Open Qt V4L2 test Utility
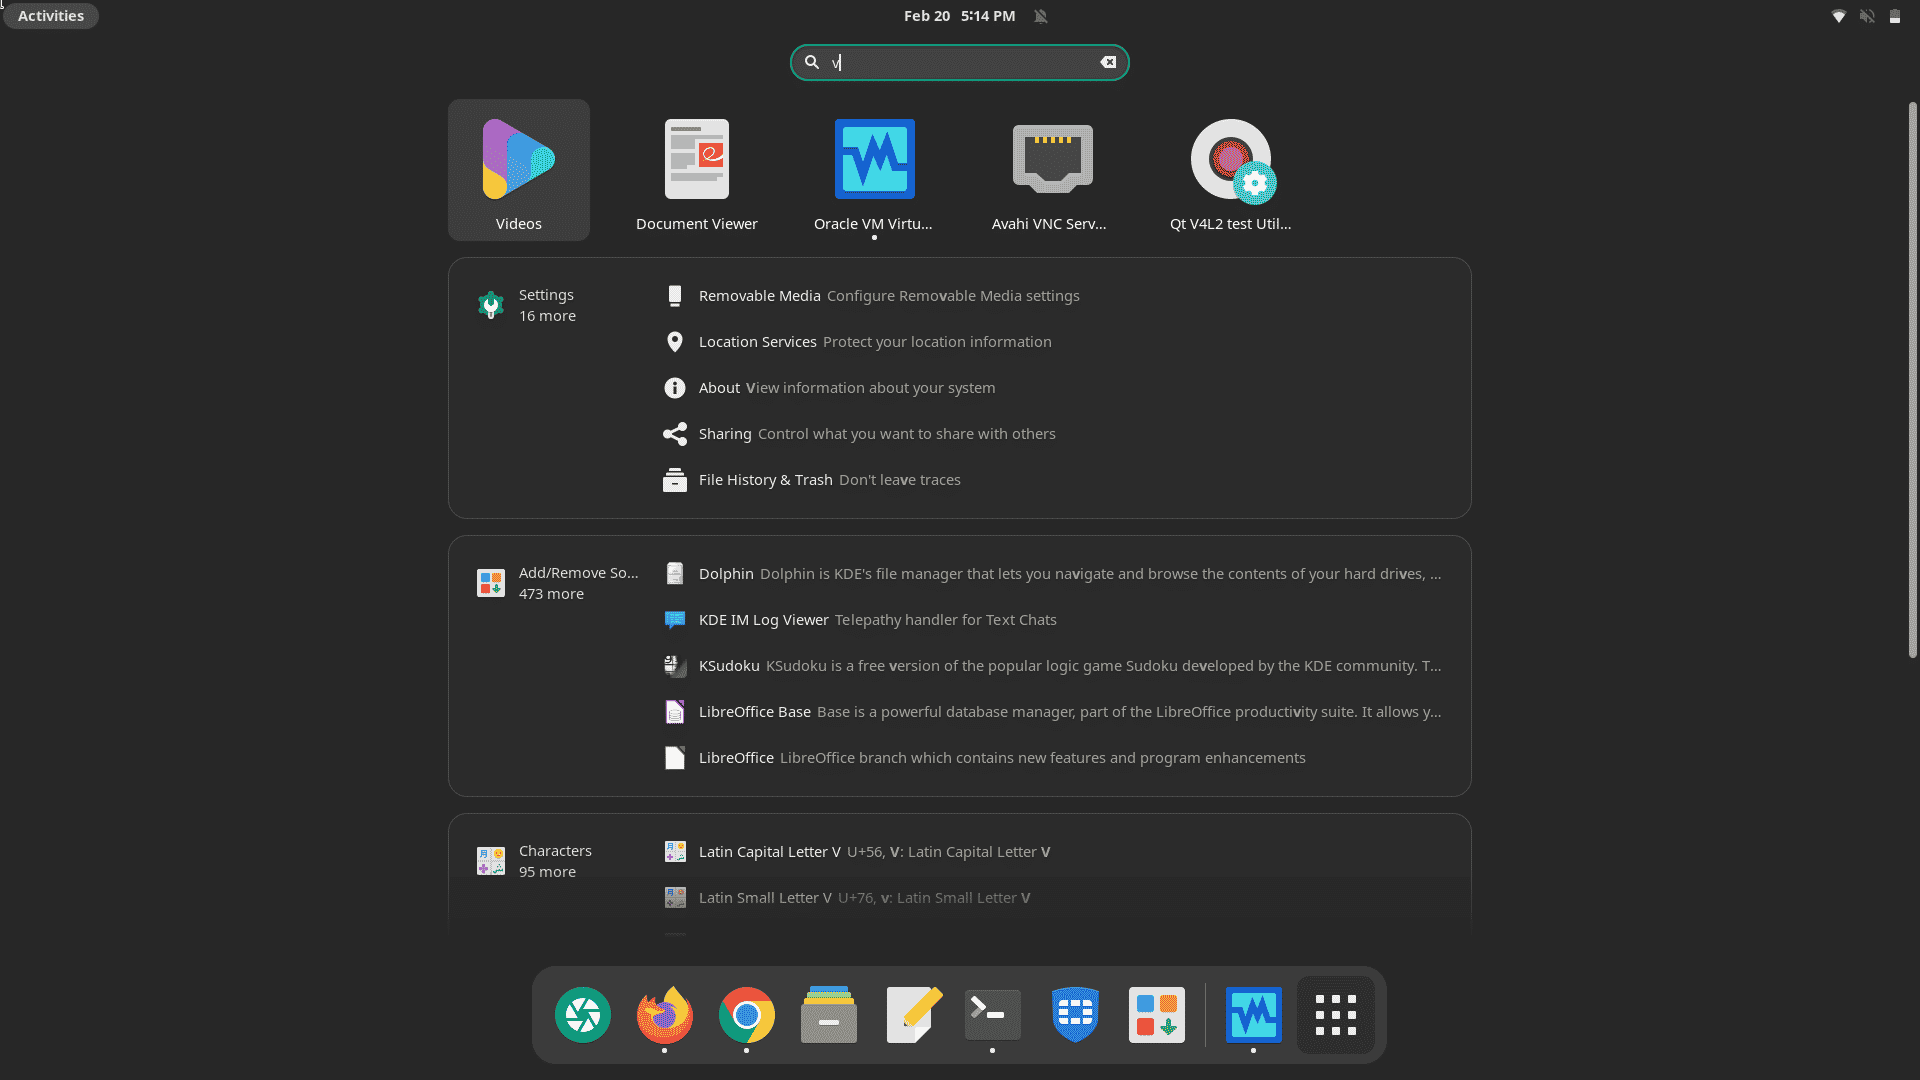1920x1080 pixels. 1230,170
